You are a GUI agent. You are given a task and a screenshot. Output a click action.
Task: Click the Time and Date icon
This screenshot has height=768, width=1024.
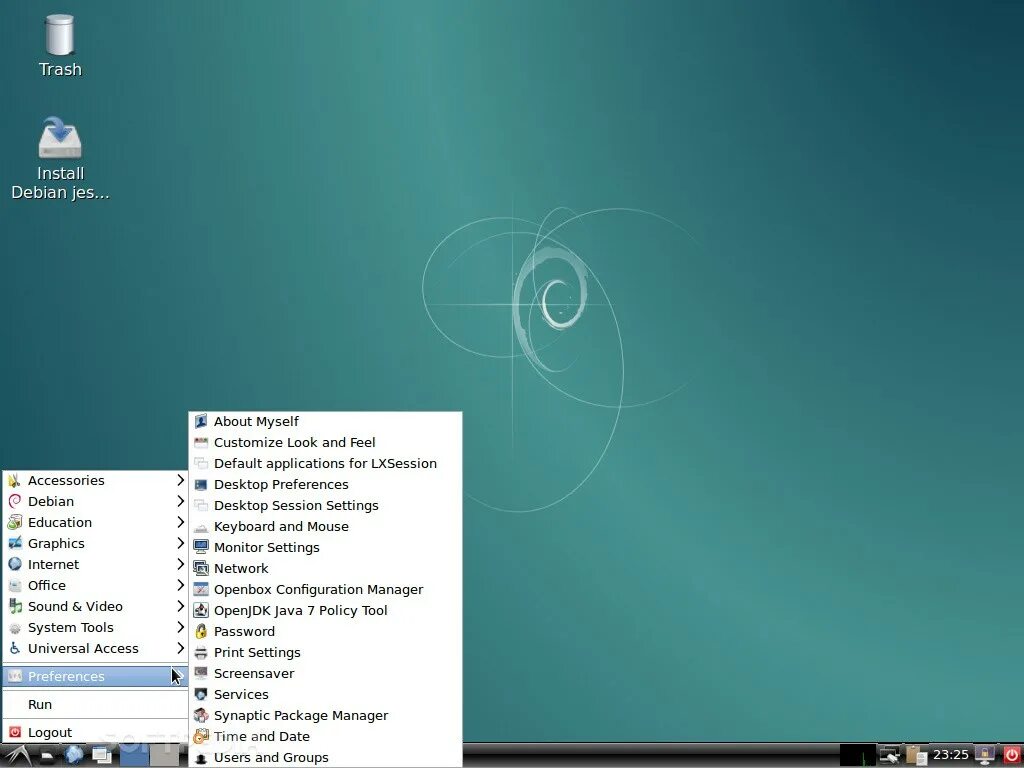tap(201, 736)
